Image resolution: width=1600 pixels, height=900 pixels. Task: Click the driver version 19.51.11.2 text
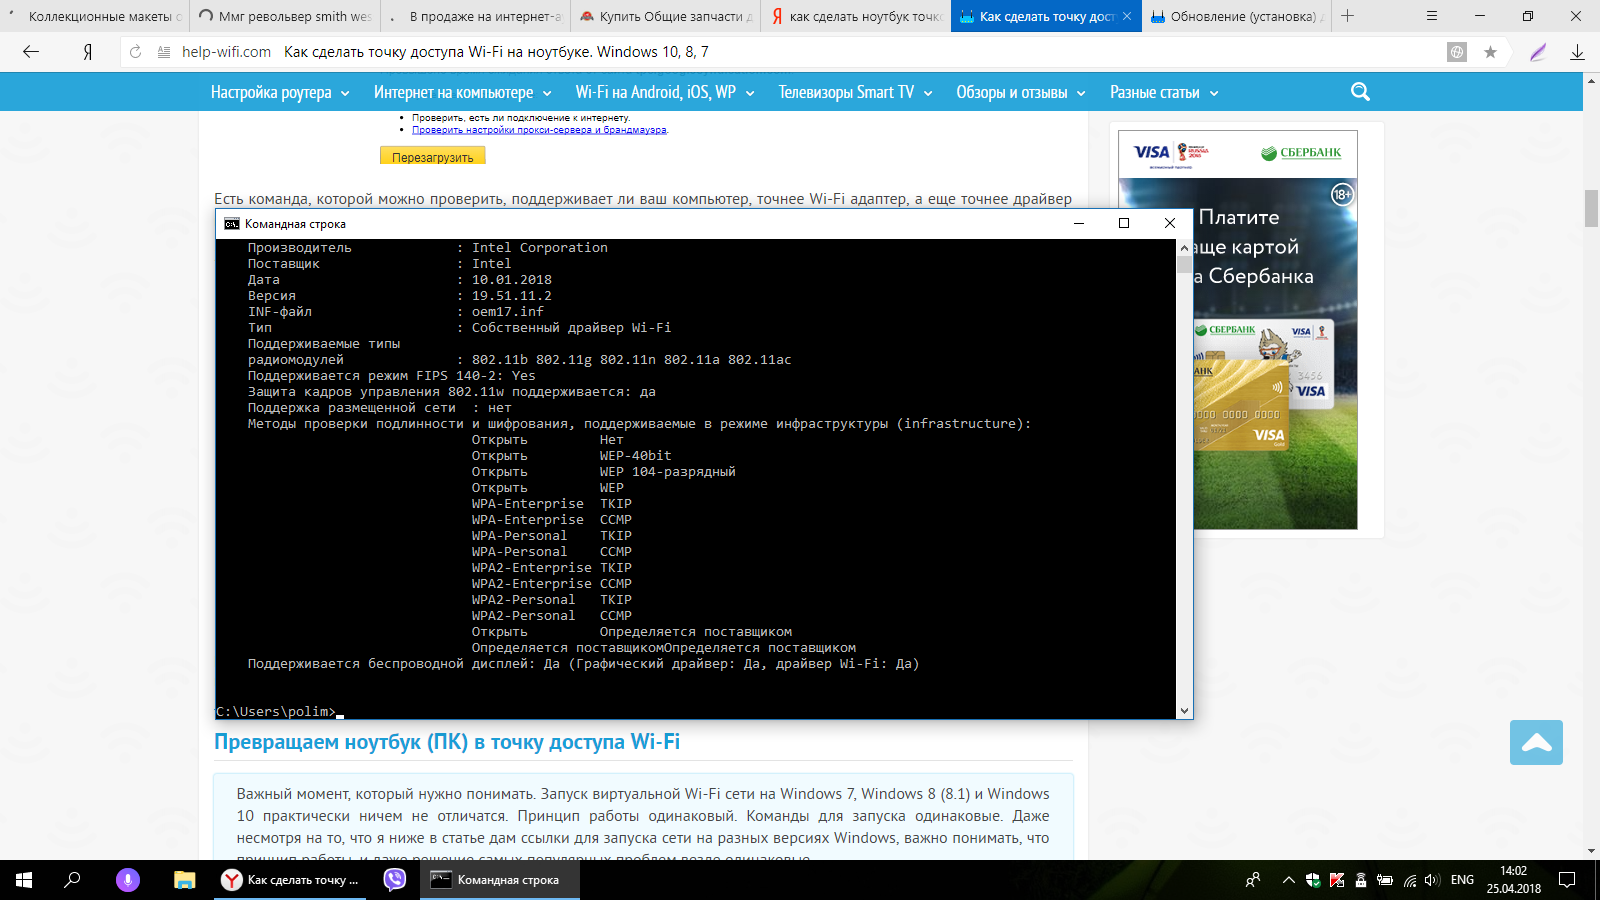(512, 296)
